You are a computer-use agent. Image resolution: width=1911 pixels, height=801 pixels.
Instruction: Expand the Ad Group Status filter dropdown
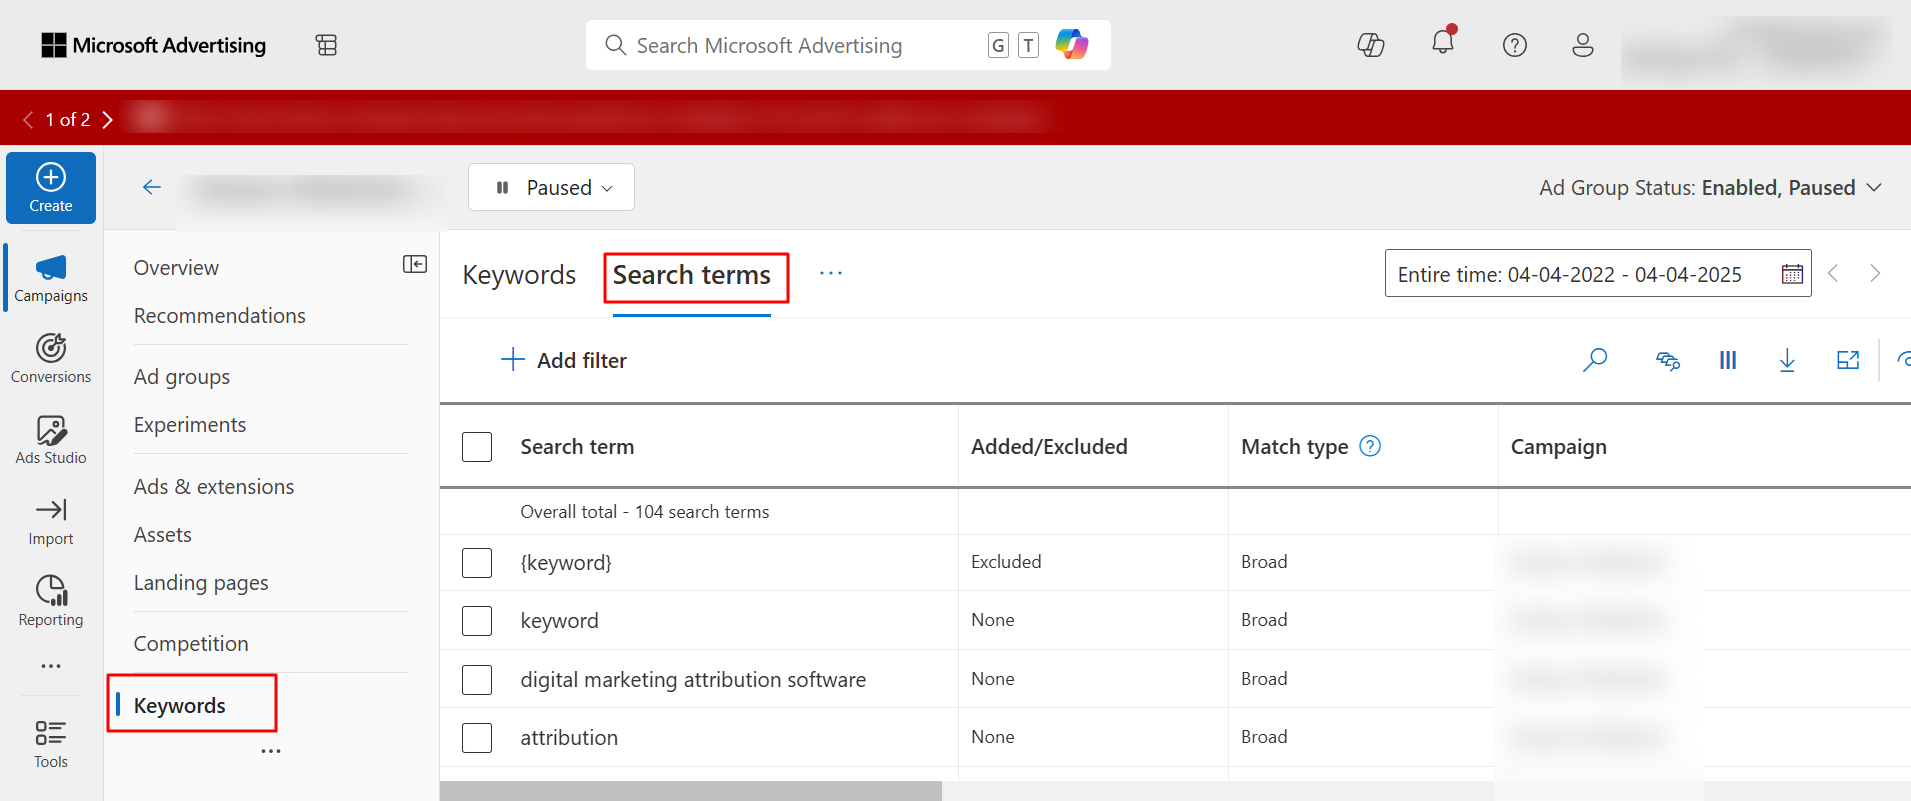coord(1710,188)
